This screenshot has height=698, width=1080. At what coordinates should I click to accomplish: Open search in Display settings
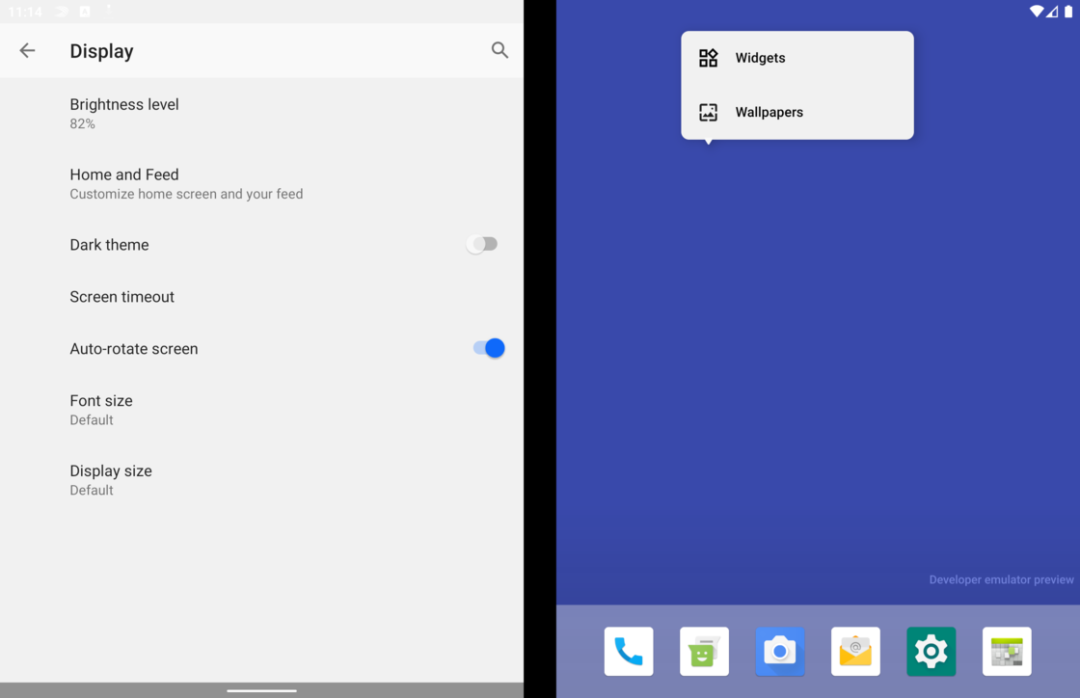[499, 50]
